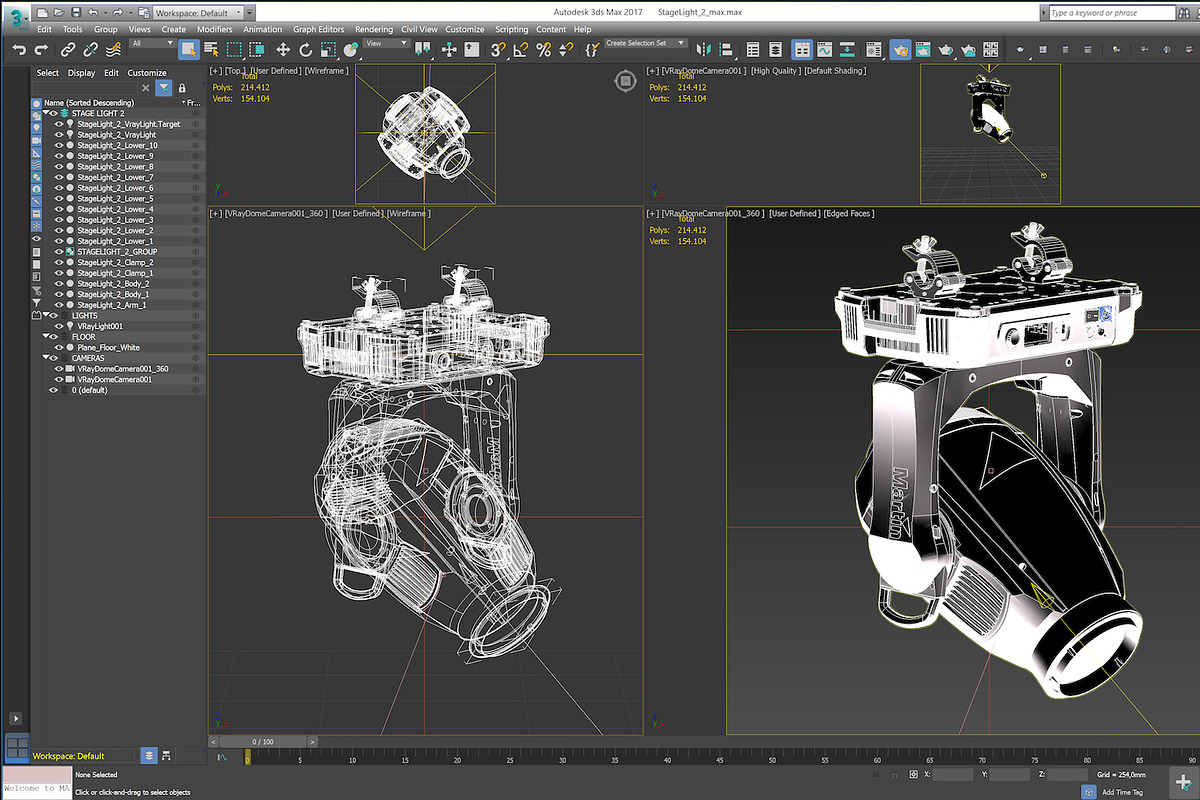Hide Plane_Floor_White via eye icon

(x=59, y=348)
